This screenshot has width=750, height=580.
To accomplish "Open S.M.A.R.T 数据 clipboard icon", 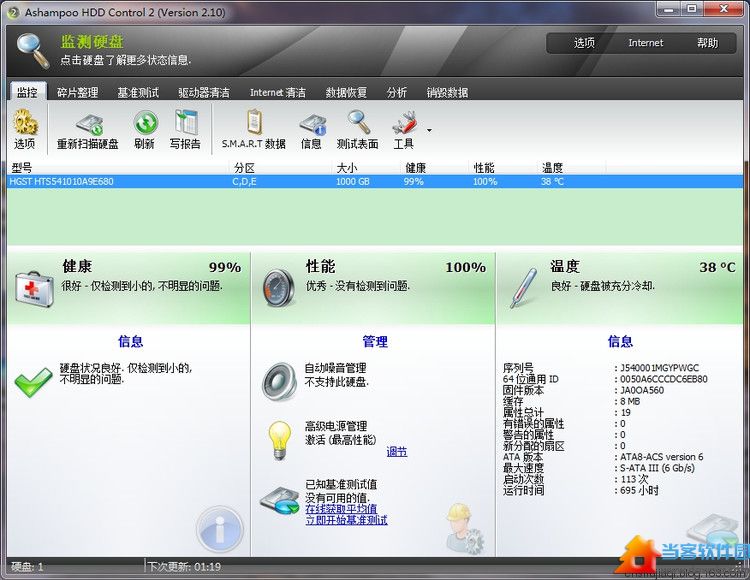I will tap(254, 122).
